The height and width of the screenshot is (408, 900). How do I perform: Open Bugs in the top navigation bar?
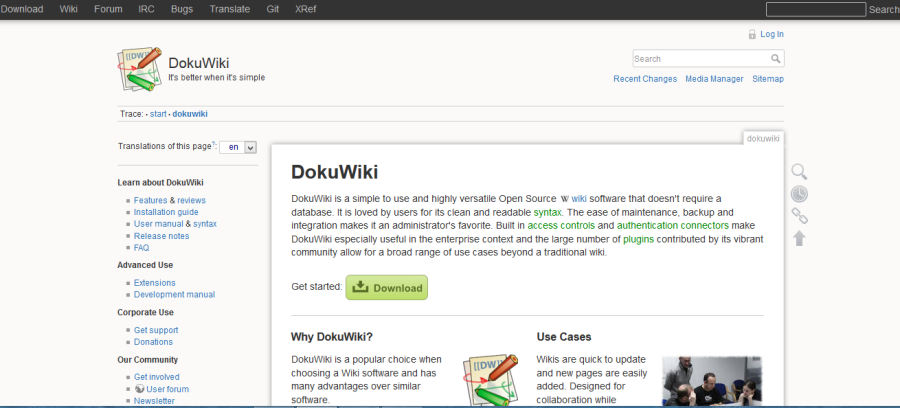pyautogui.click(x=182, y=9)
